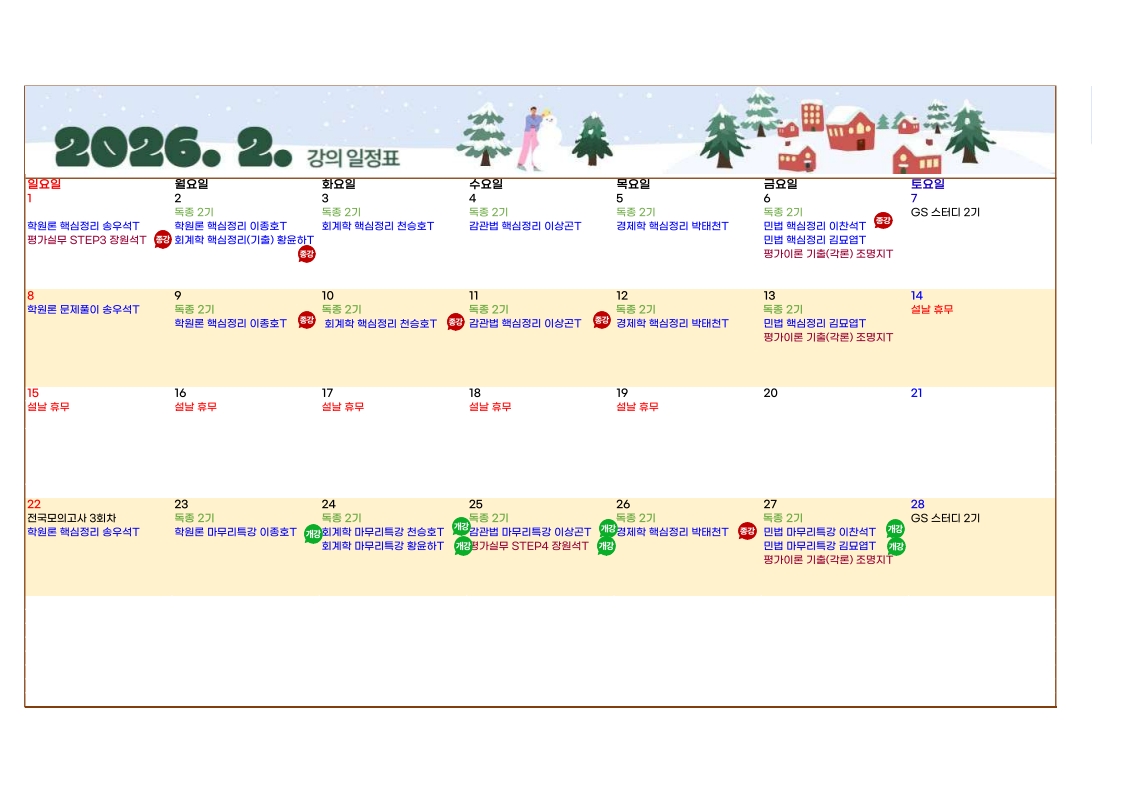Open 전국모의고사 3회차 entry on the 22nd
The image size is (1122, 793).
[71, 518]
